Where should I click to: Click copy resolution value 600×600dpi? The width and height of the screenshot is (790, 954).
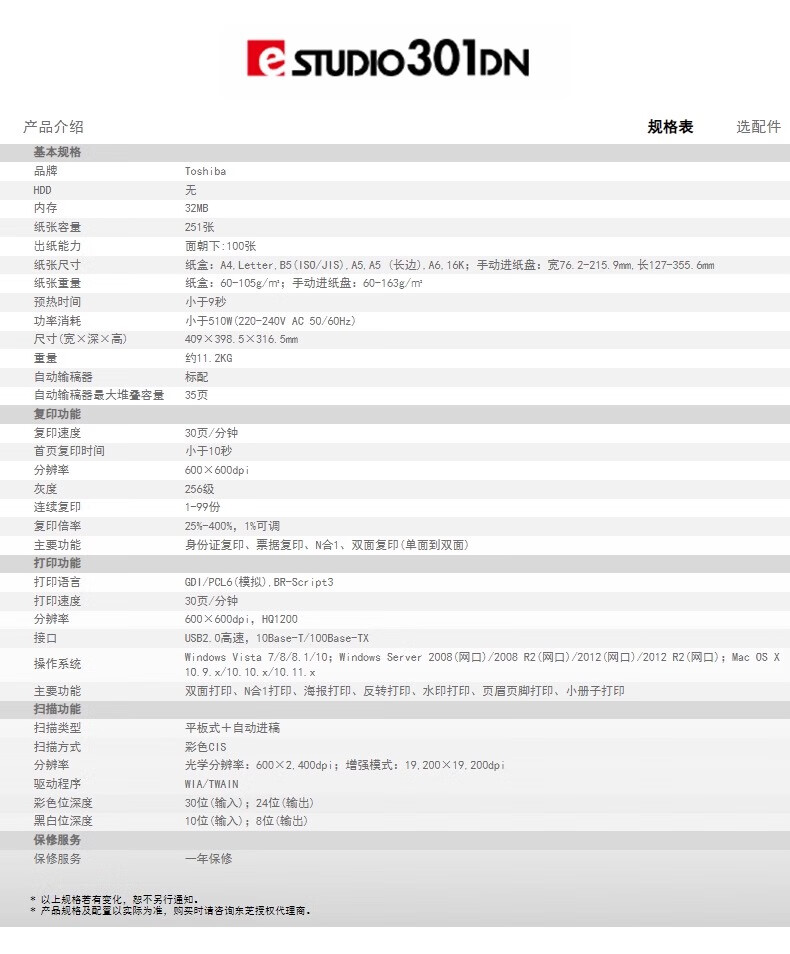pos(217,470)
